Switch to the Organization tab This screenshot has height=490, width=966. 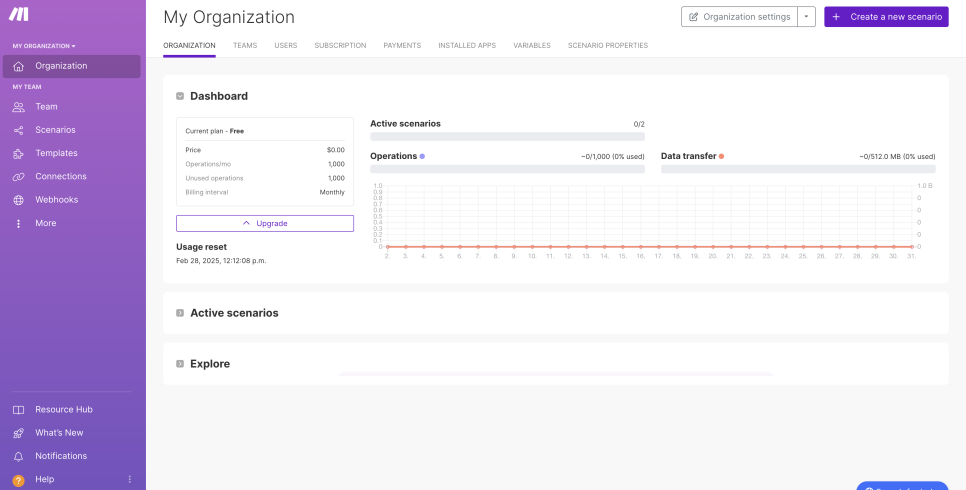(189, 46)
